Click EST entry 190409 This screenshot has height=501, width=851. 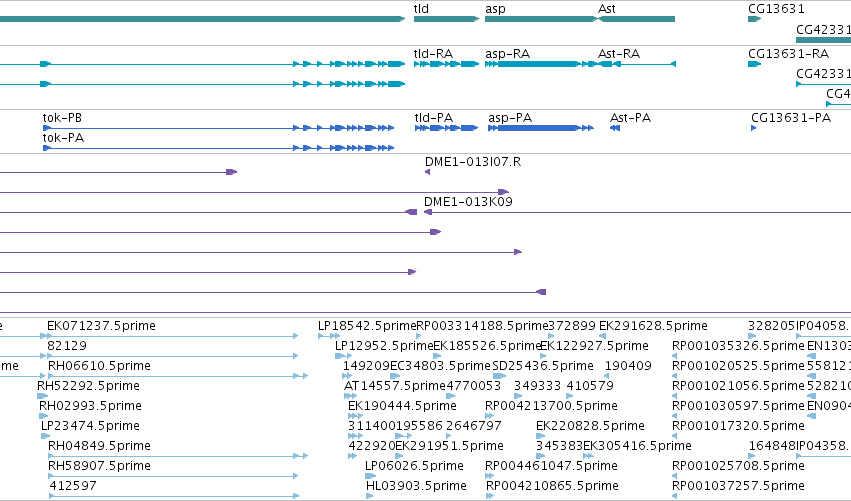(x=628, y=366)
